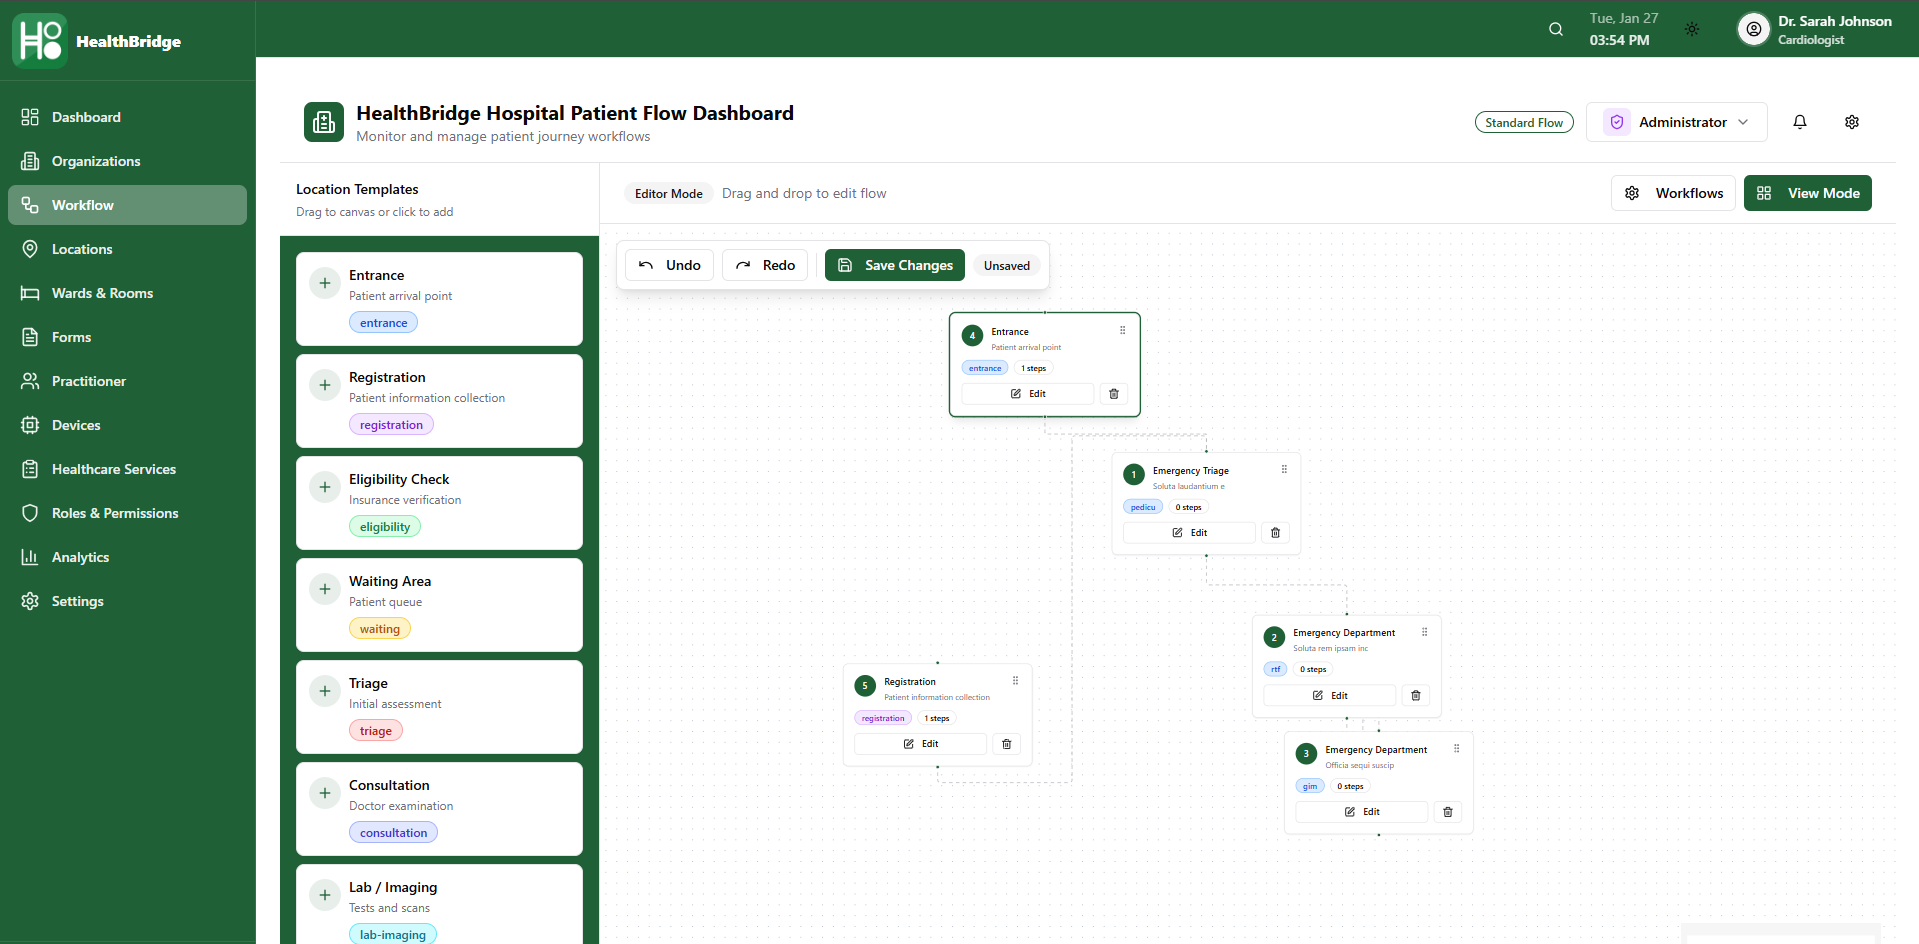Click the Entrance node drag handle

point(1122,331)
